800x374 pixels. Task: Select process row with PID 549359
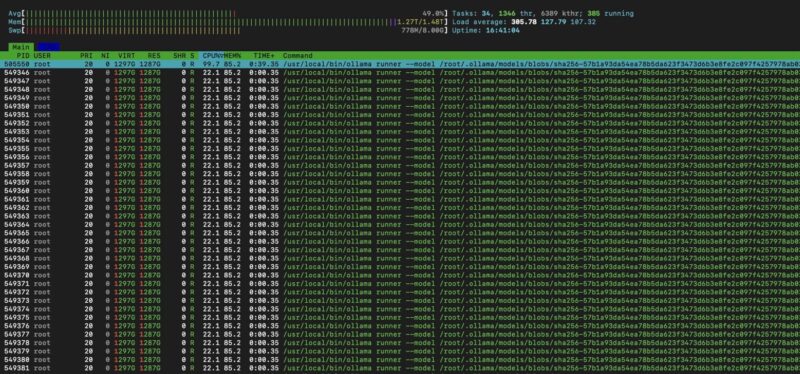click(400, 182)
